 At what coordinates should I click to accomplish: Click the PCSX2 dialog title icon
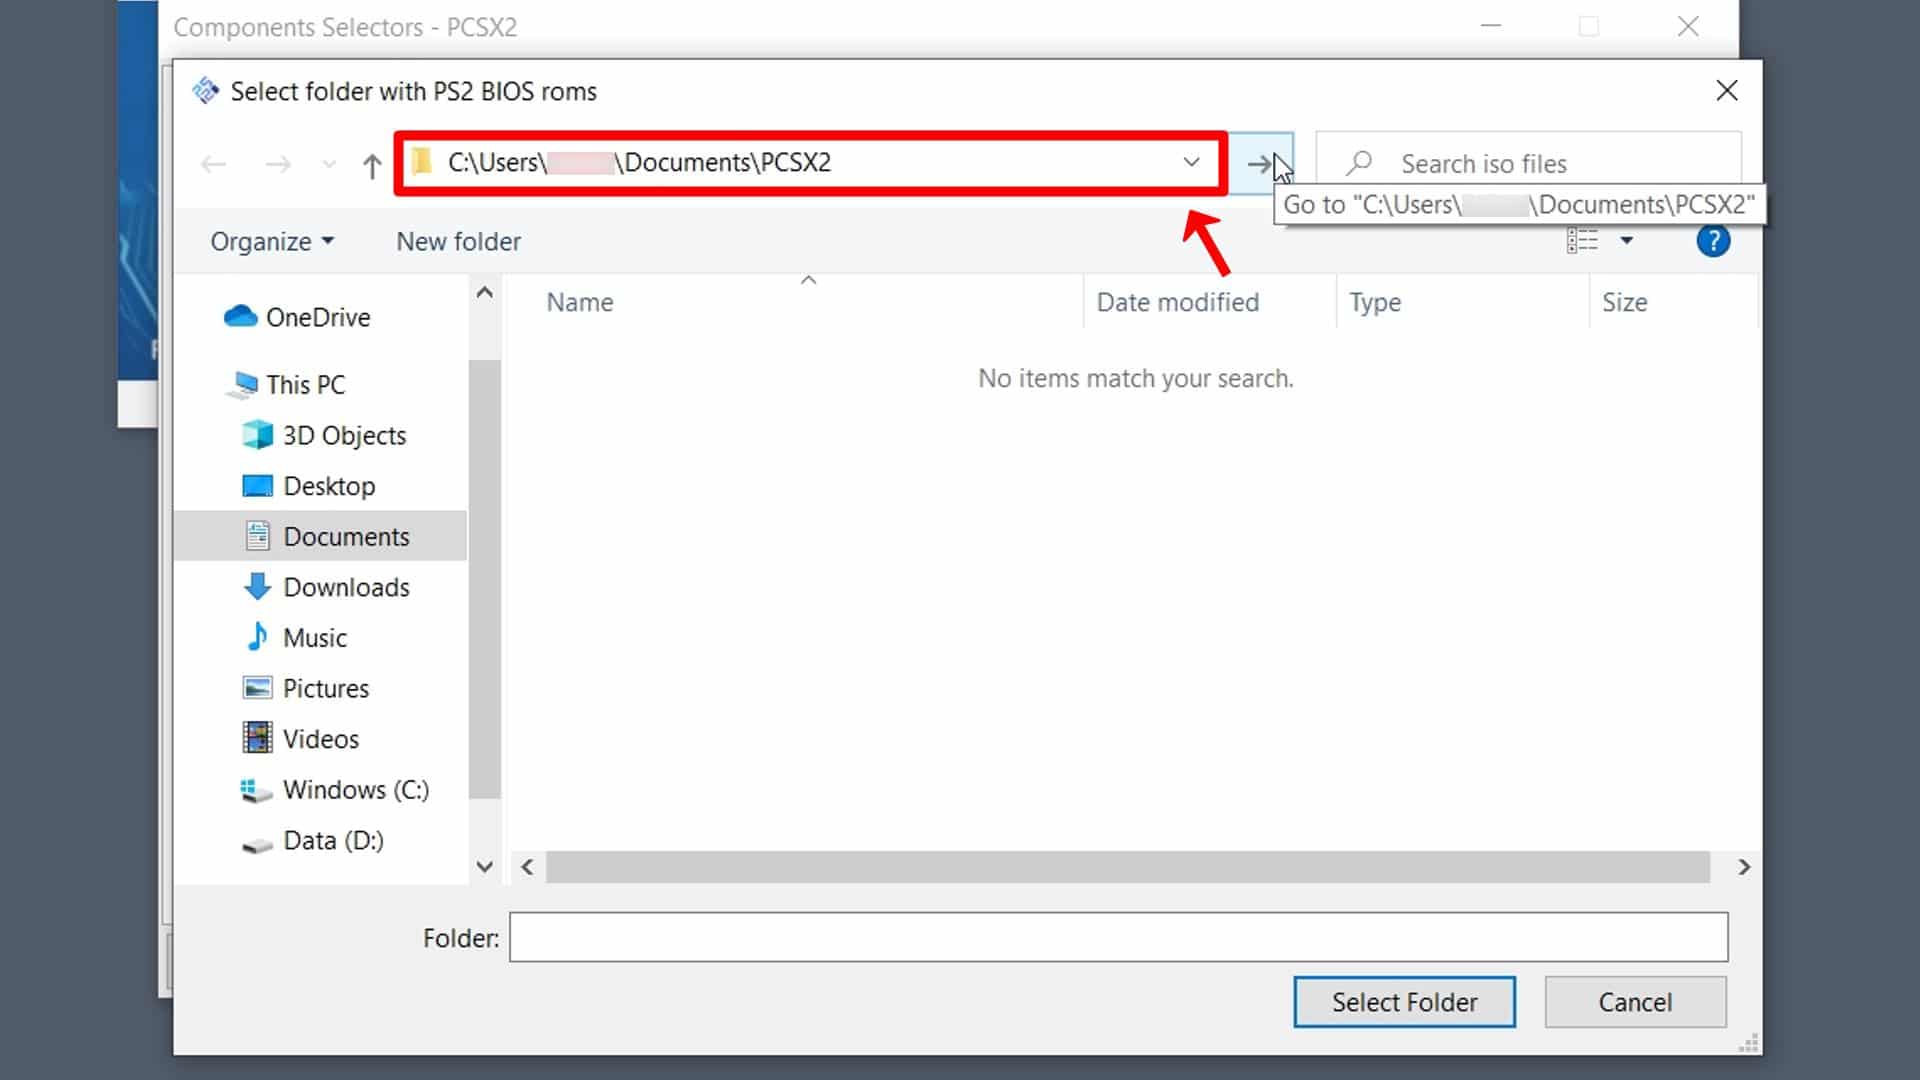pos(206,91)
